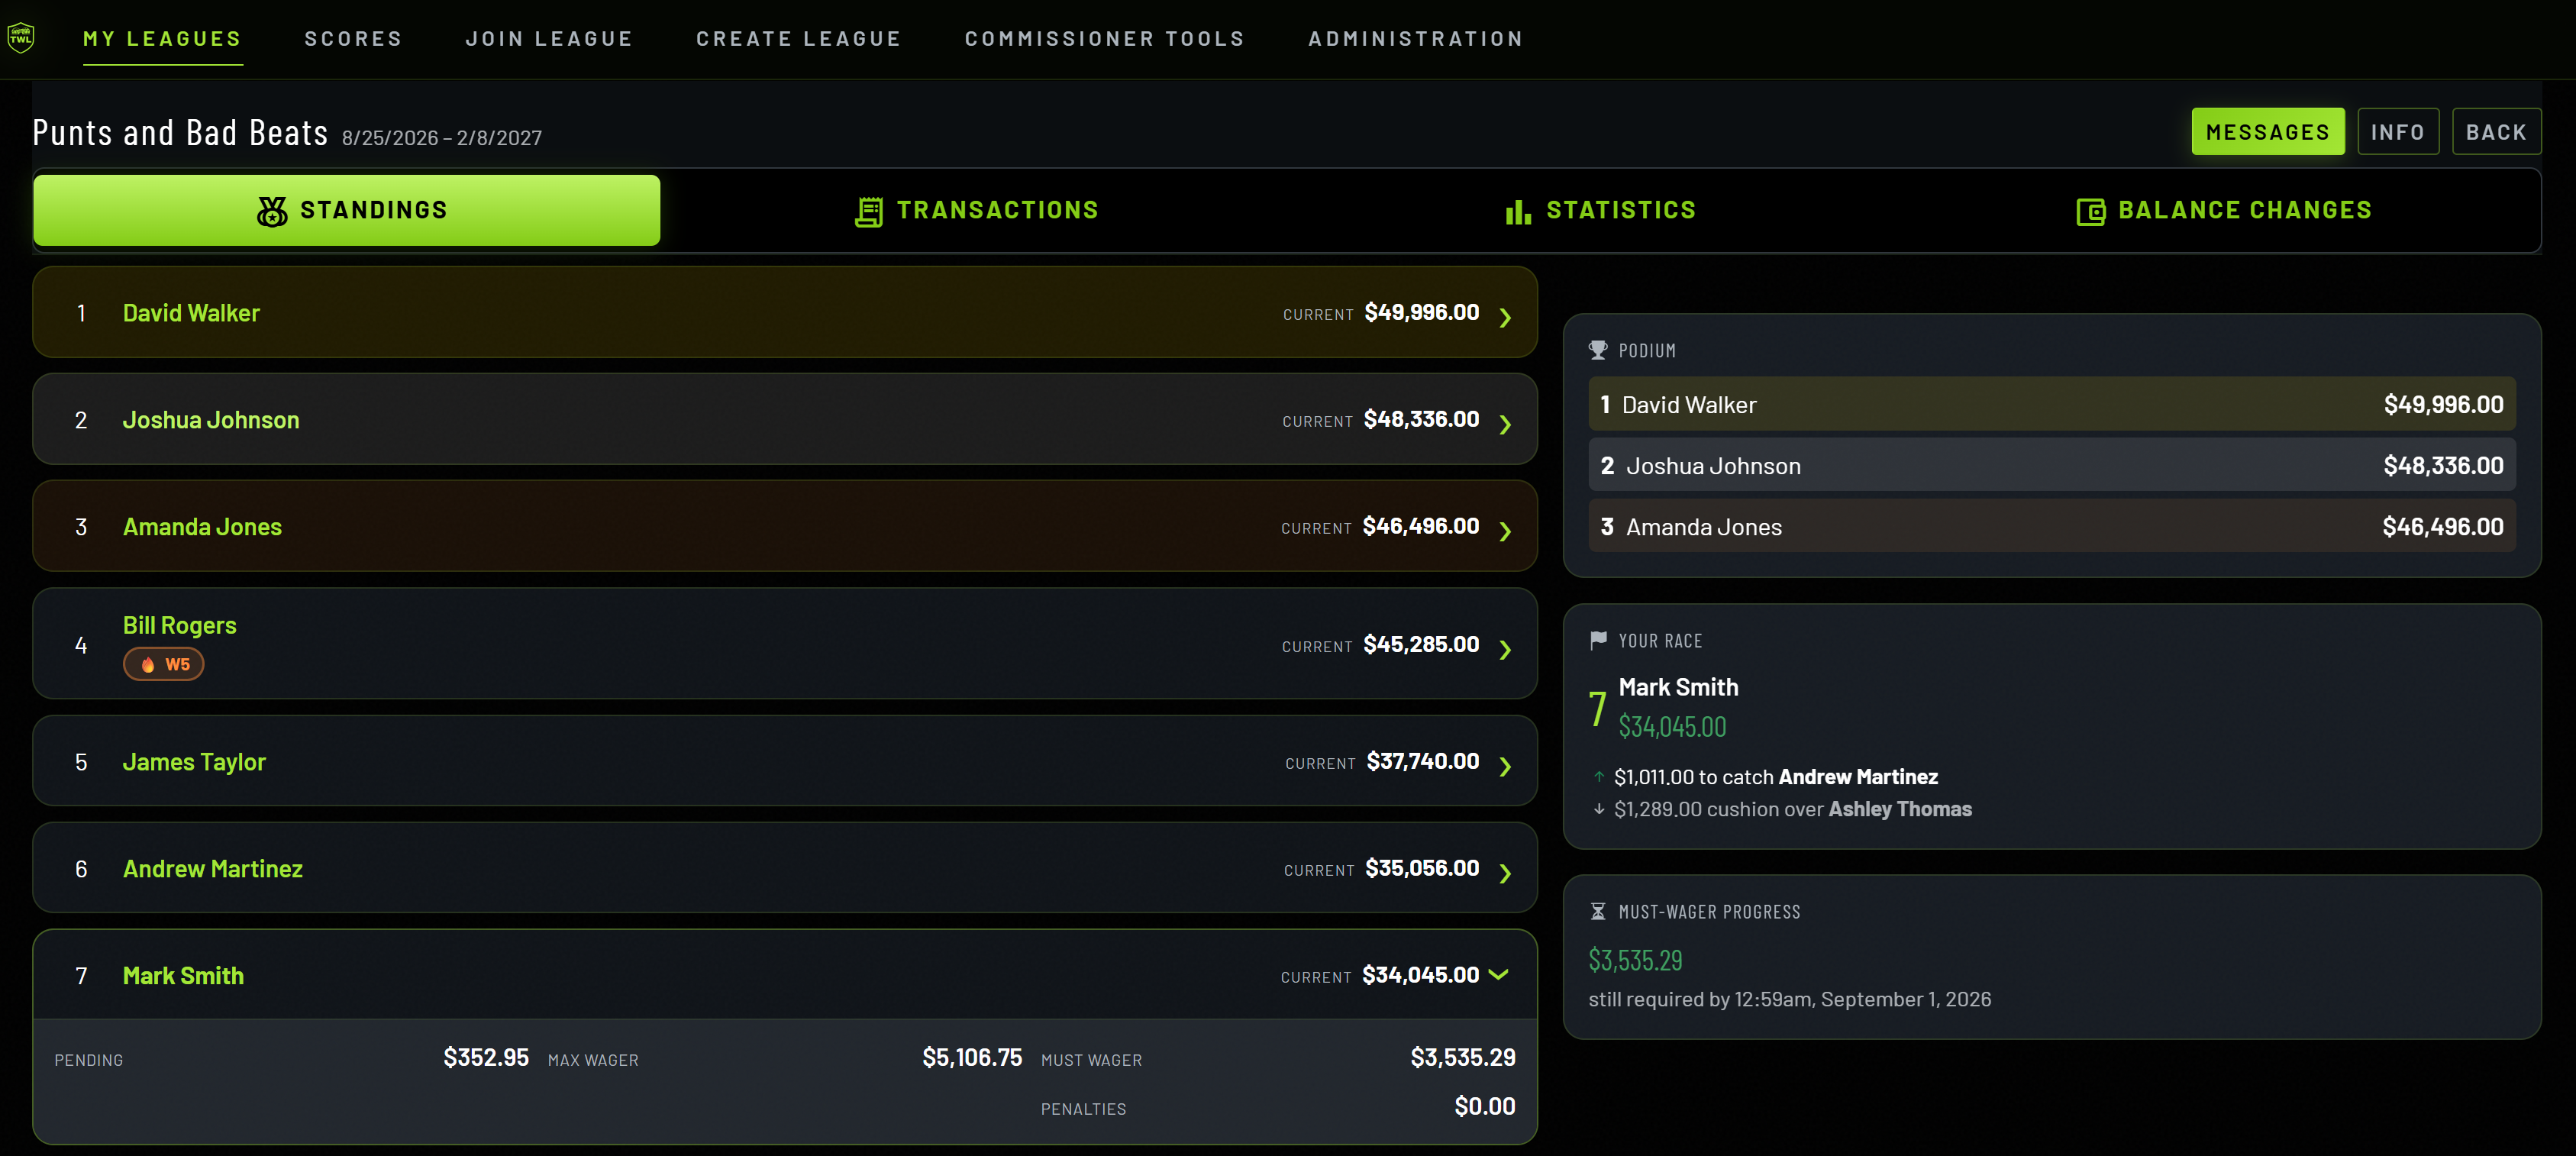Open Joshua Johnson's name link in standings
This screenshot has height=1156, width=2576.
(211, 420)
